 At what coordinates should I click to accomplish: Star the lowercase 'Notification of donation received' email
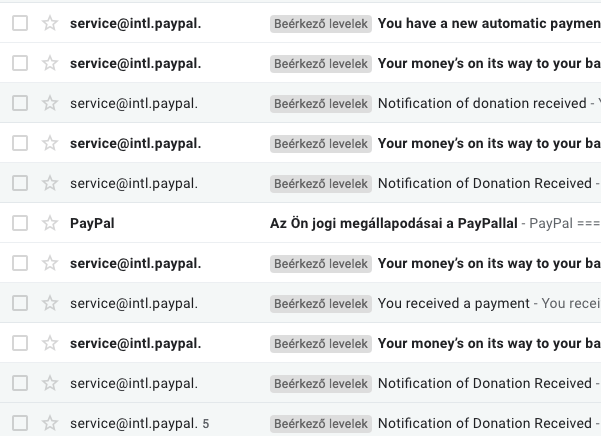pos(50,103)
